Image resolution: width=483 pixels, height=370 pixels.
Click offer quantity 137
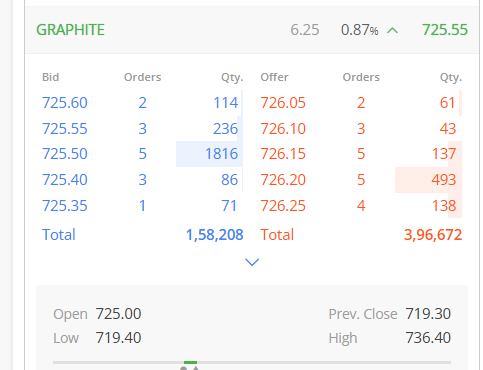tap(444, 154)
